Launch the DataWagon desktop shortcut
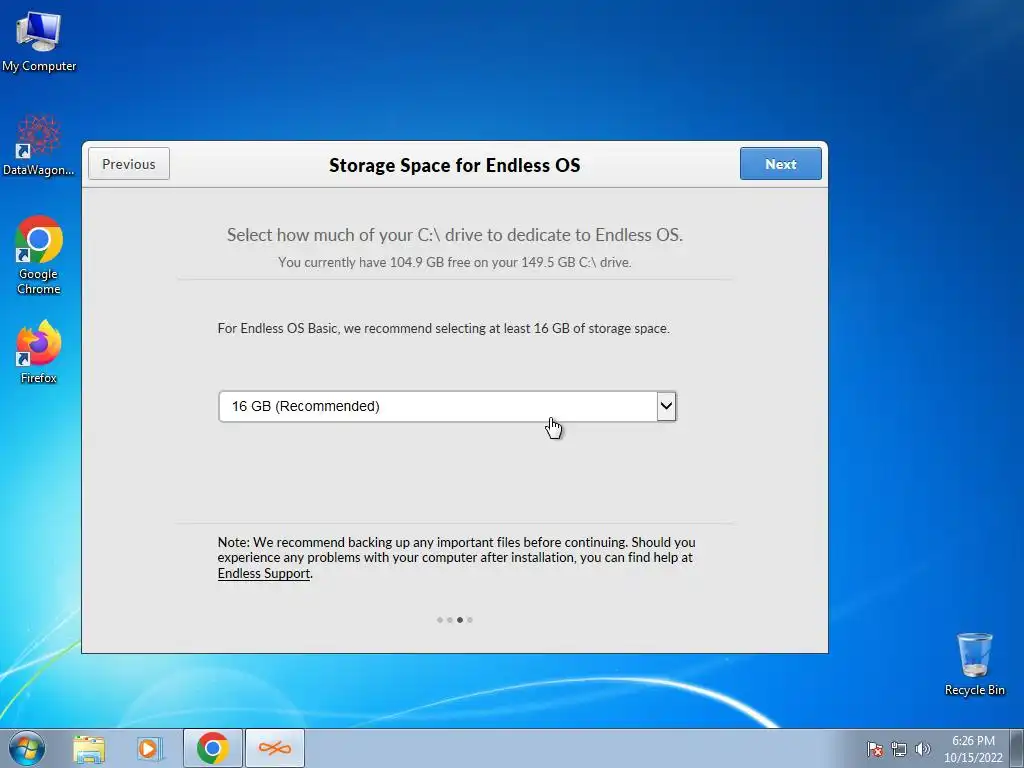 pyautogui.click(x=39, y=146)
